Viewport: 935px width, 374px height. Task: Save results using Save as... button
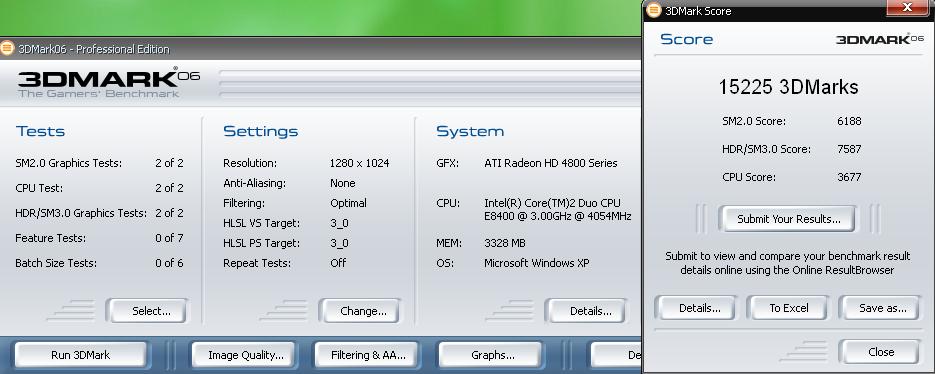tap(879, 308)
